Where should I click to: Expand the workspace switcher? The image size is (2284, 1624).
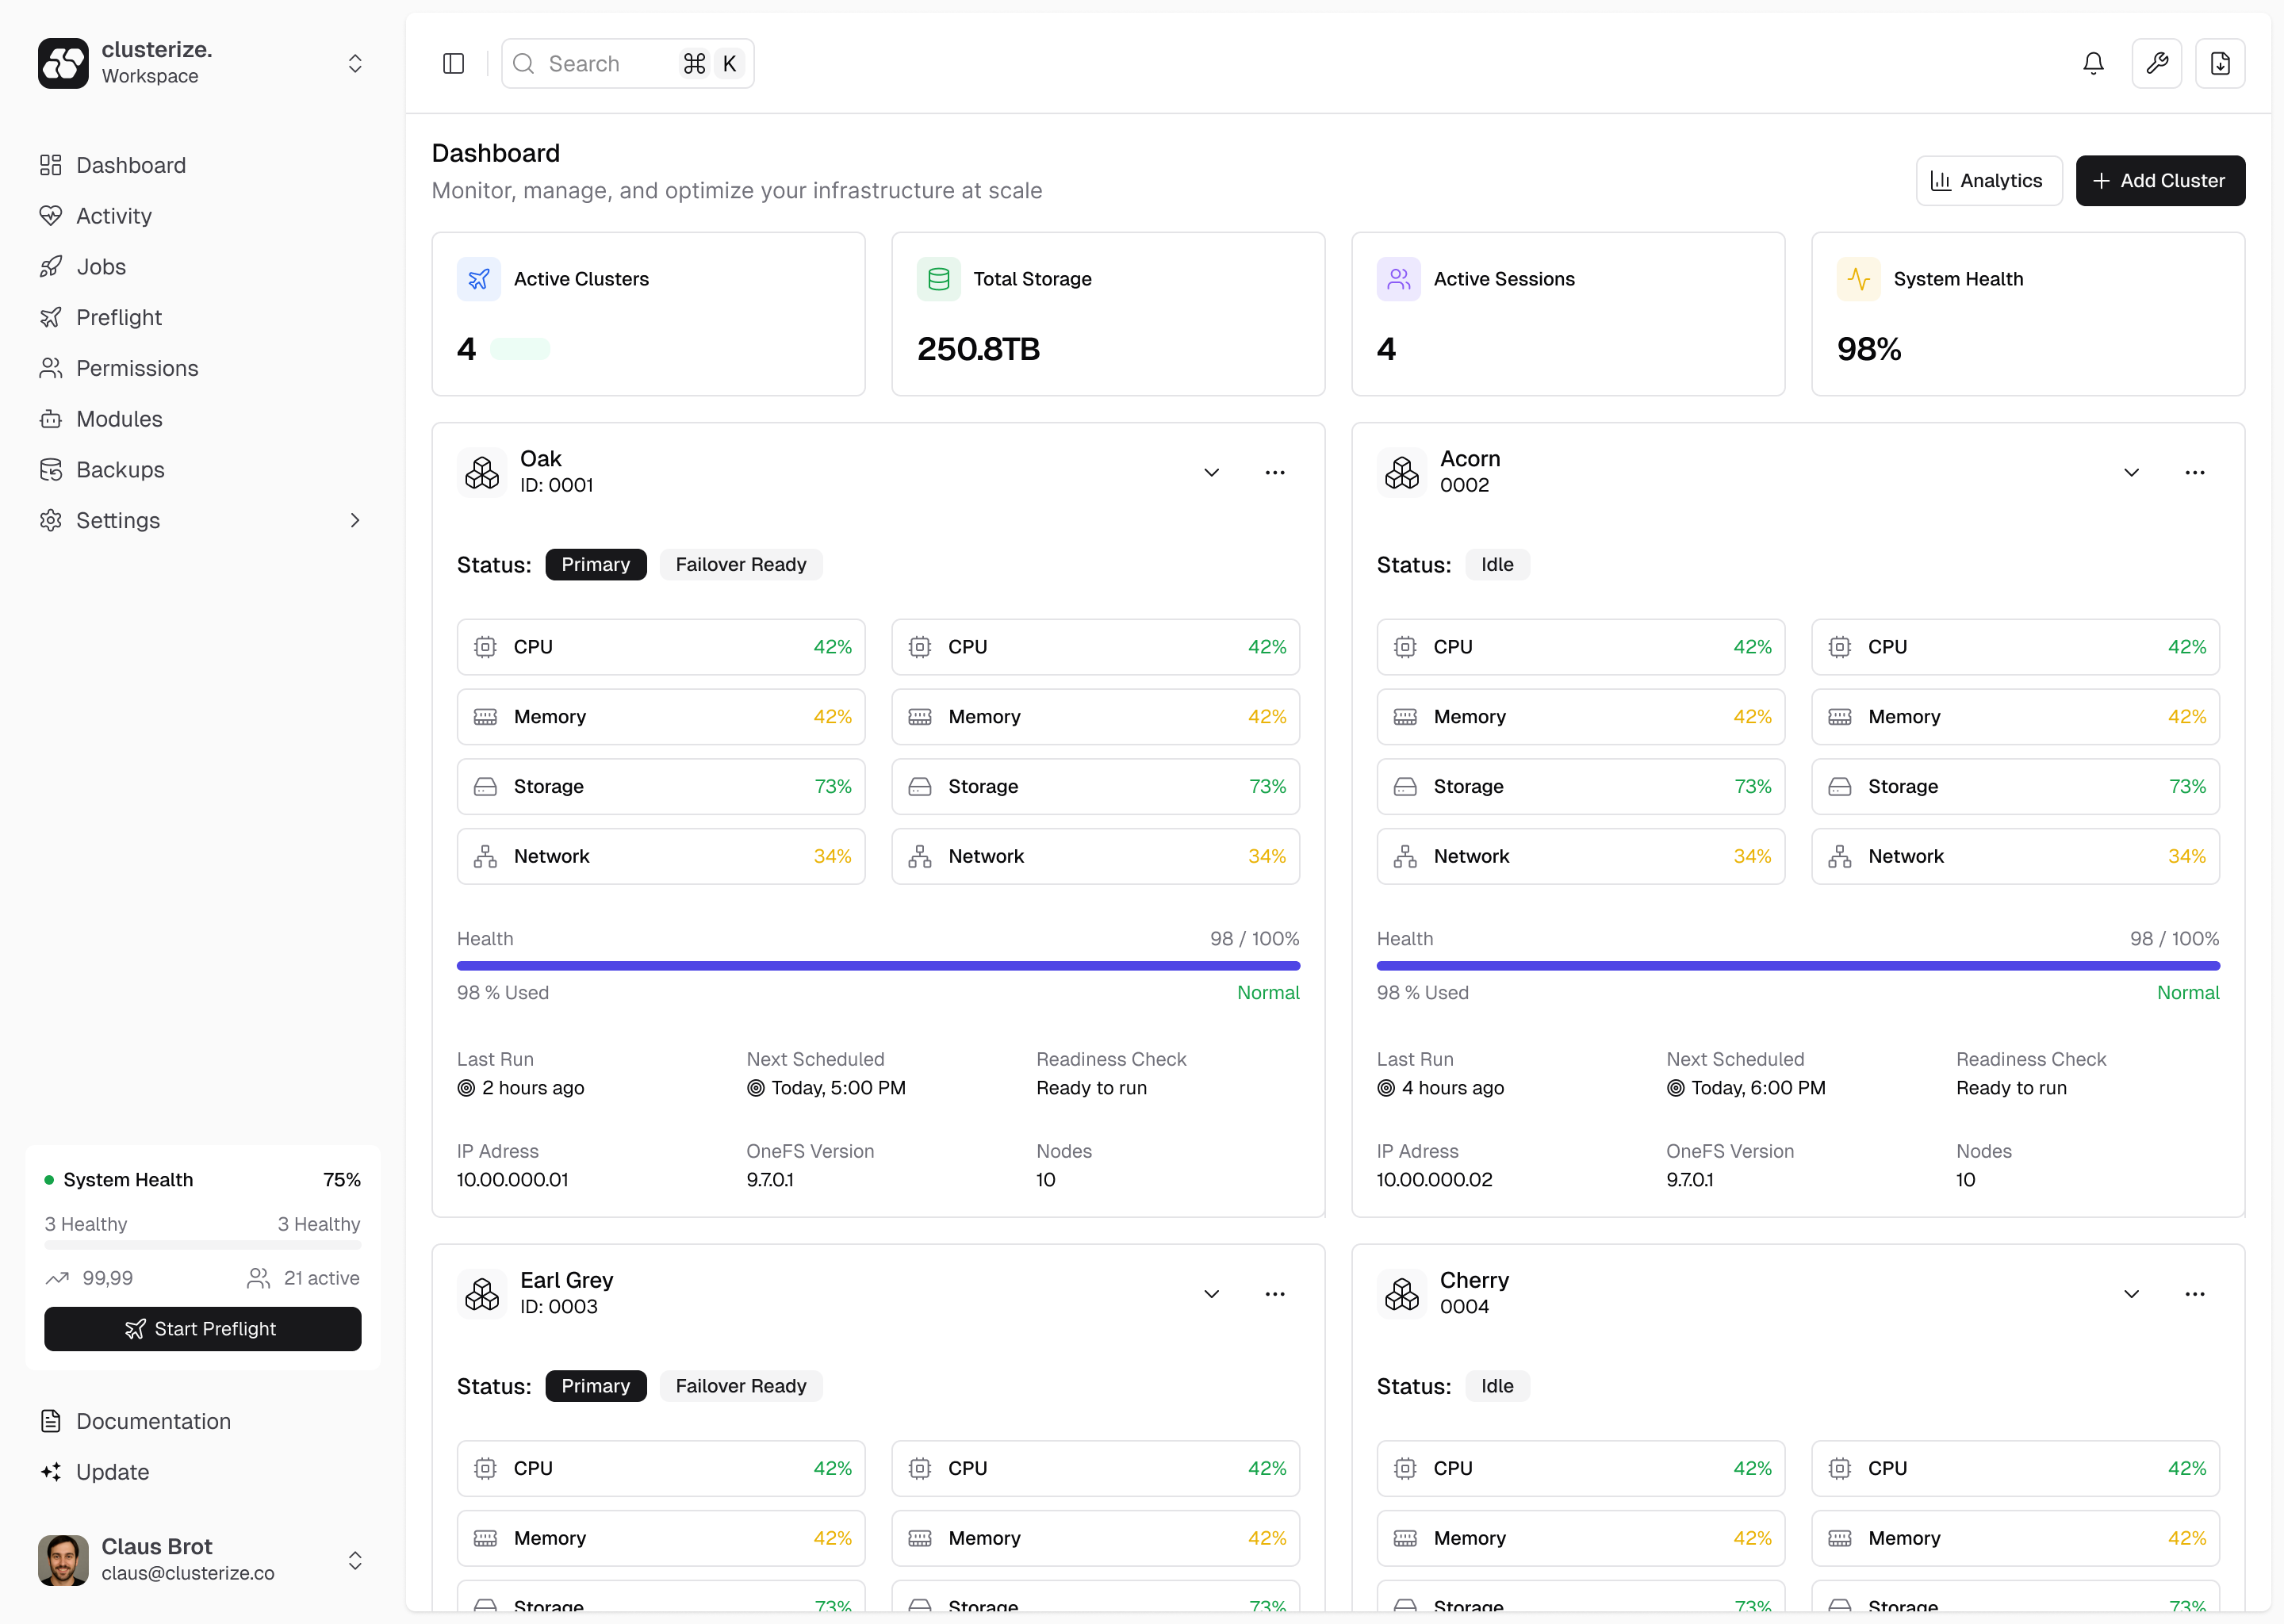(x=355, y=64)
